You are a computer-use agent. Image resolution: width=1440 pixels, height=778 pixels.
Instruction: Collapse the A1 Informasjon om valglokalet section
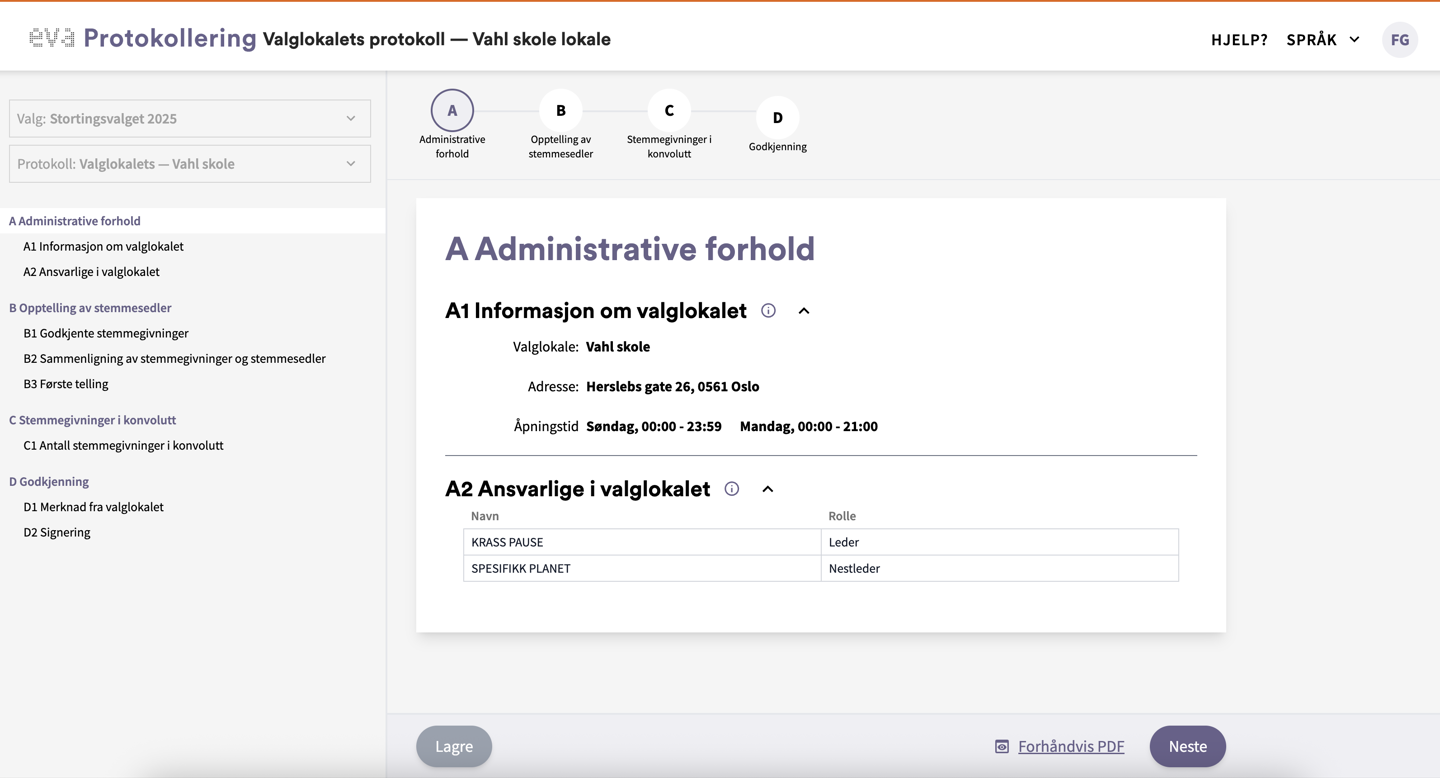(x=804, y=311)
